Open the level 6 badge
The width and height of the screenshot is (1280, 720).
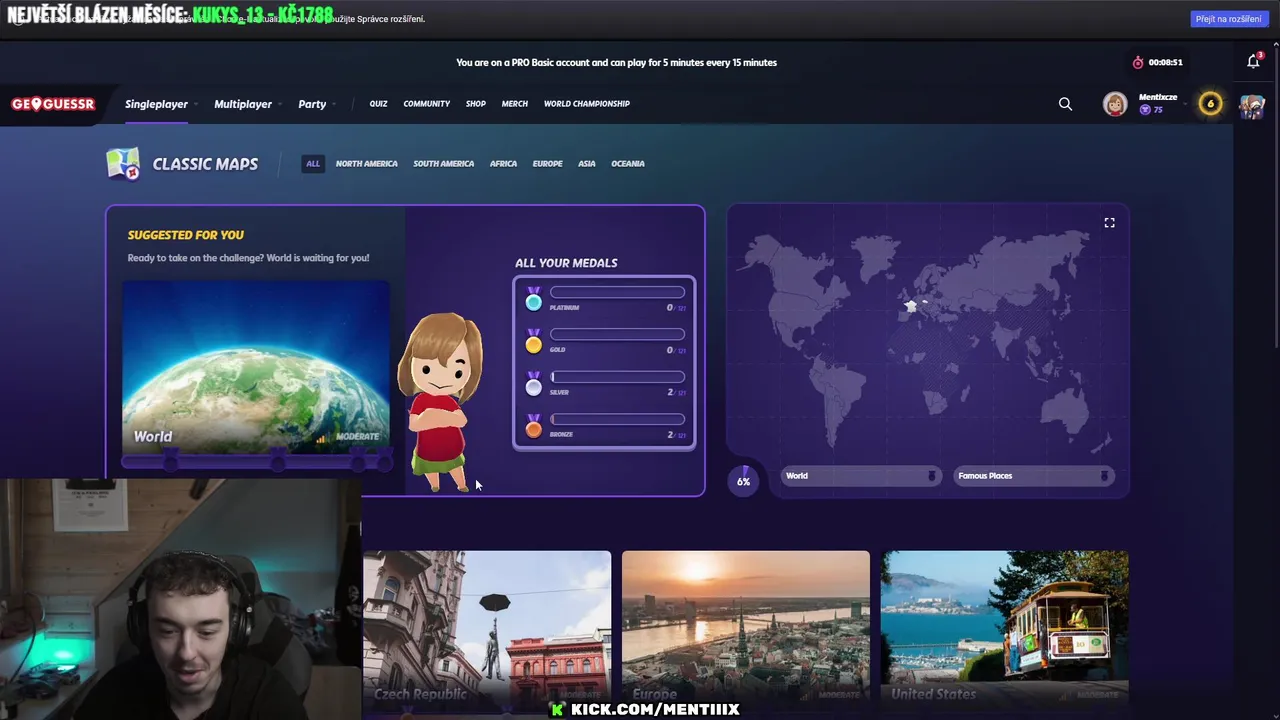tap(1210, 104)
